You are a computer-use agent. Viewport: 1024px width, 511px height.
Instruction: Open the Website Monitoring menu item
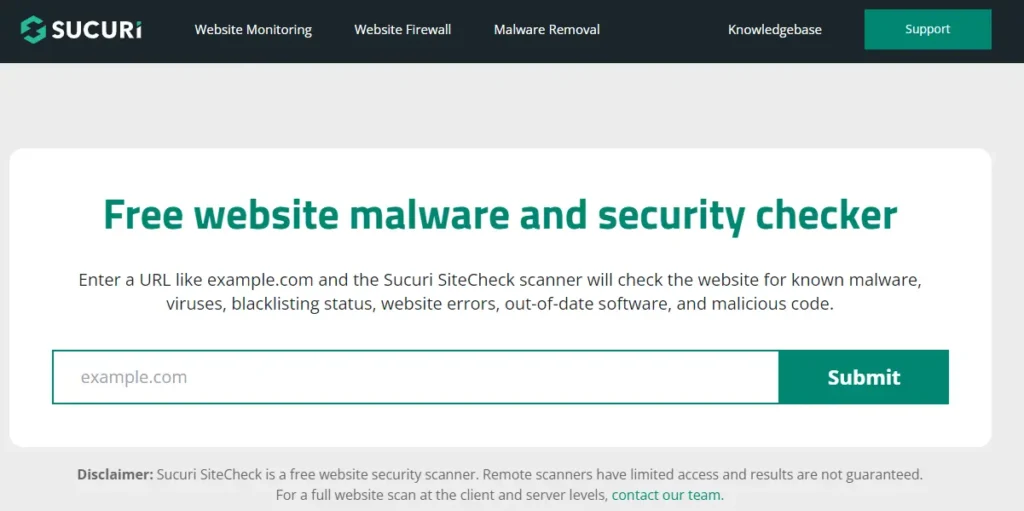coord(253,30)
